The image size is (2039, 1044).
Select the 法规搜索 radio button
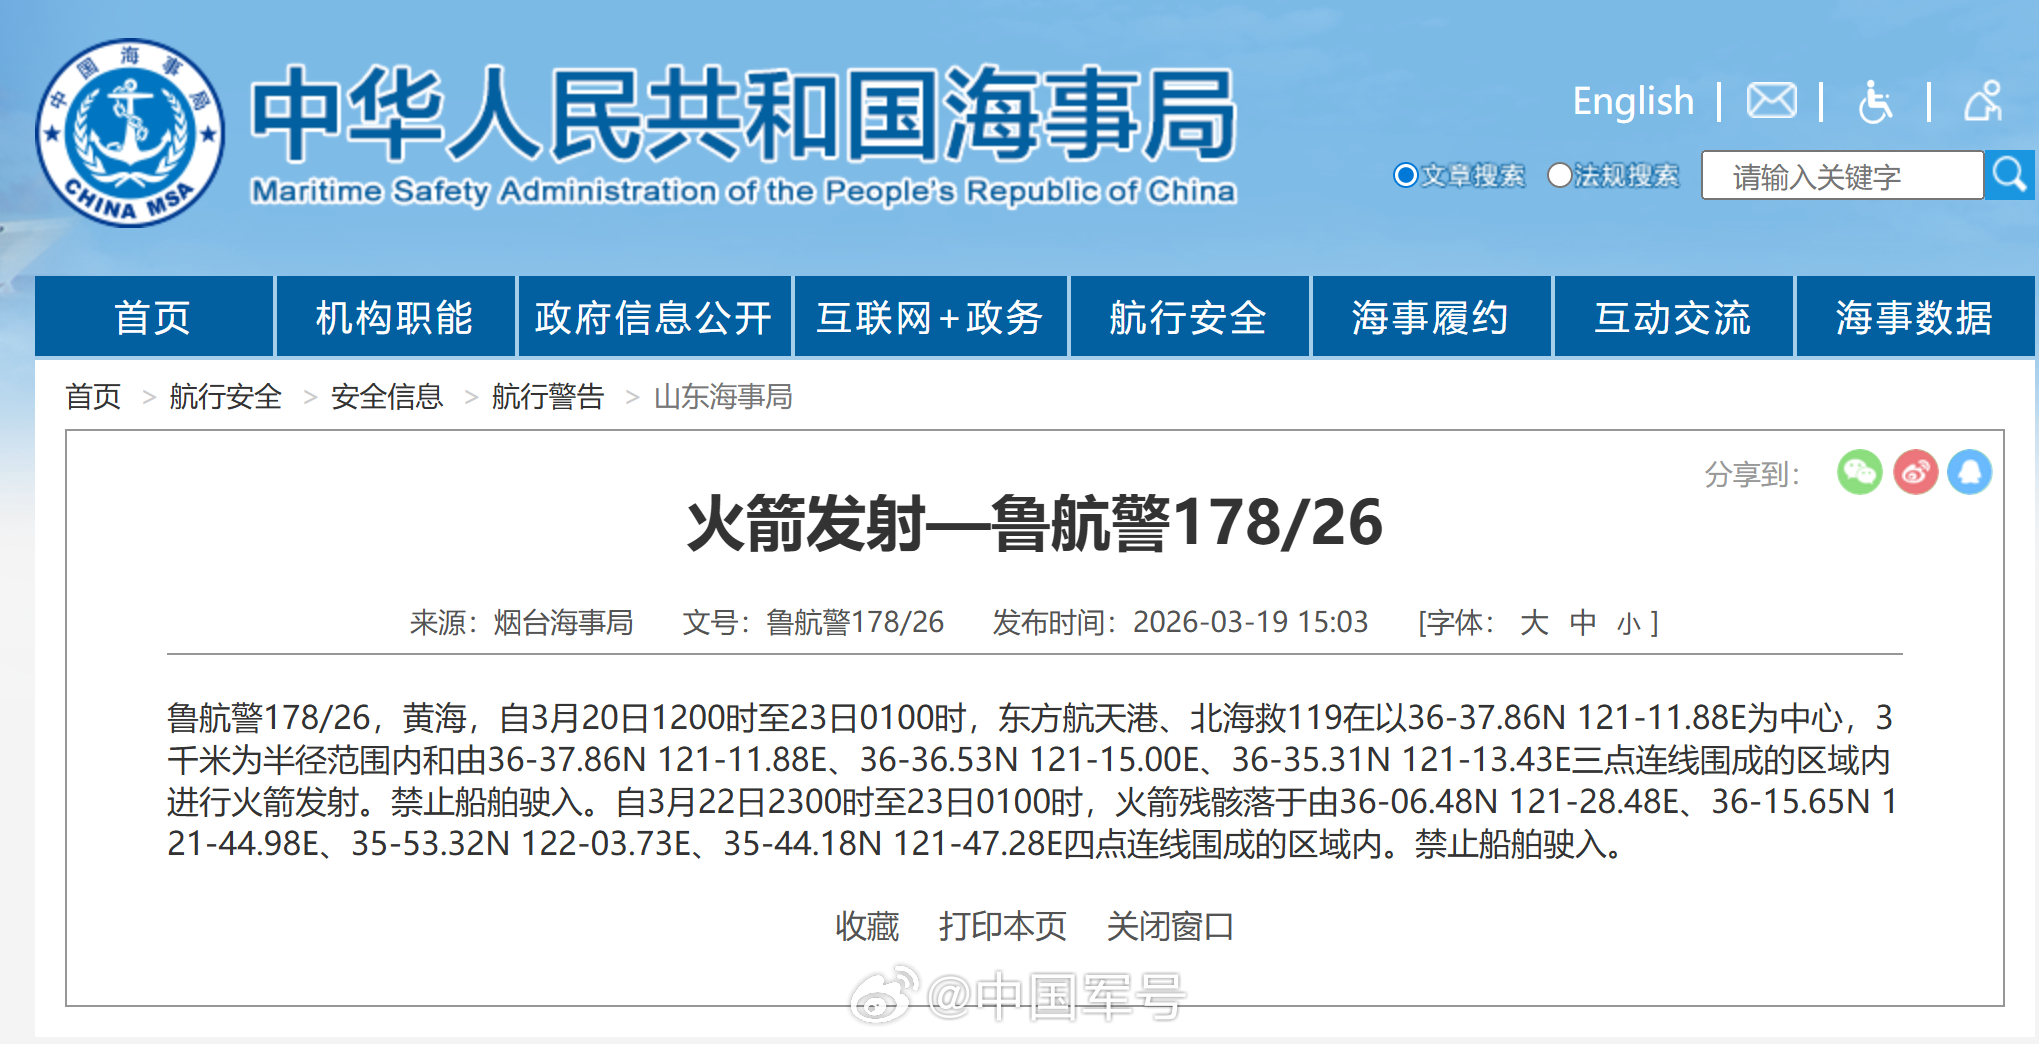[1557, 174]
